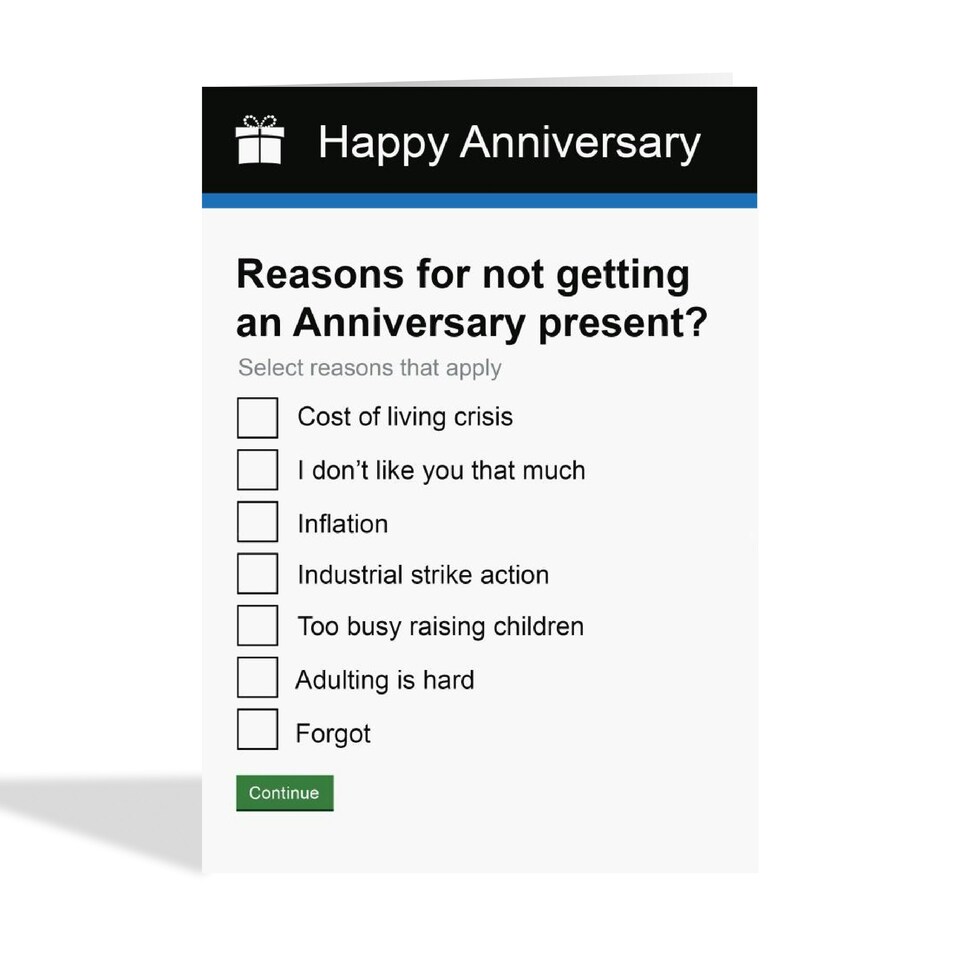Screen dimensions: 960x960
Task: Click the Cost of living crisis label text
Action: coord(405,417)
